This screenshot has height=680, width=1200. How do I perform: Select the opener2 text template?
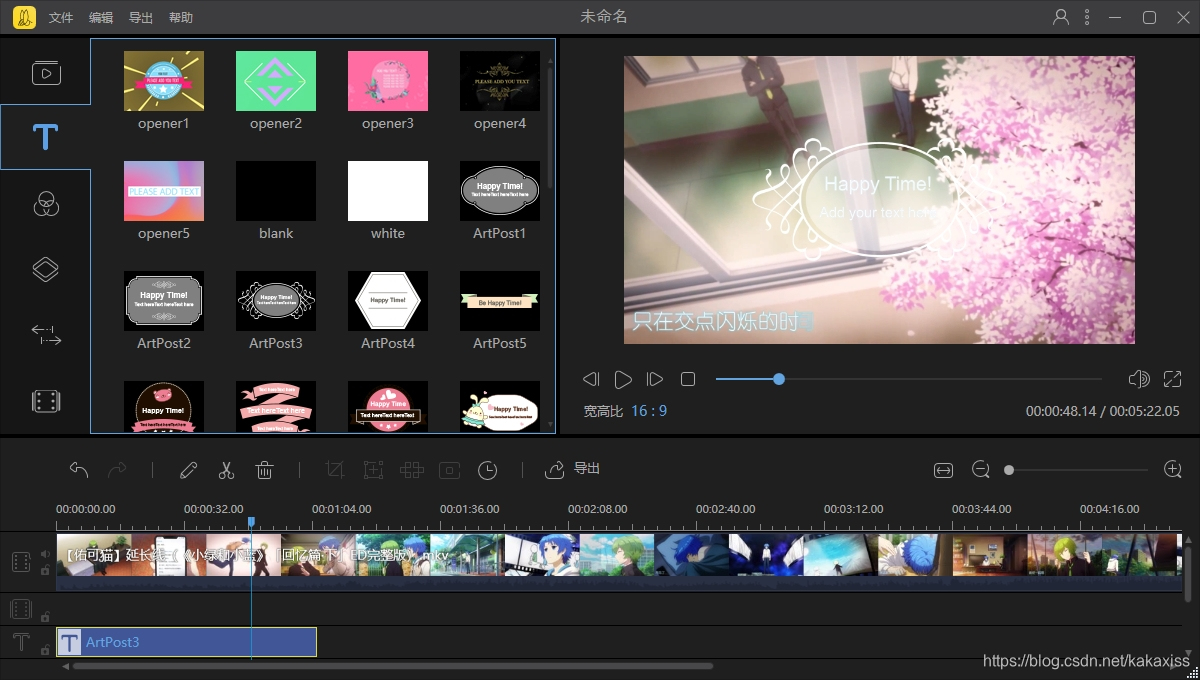coord(276,81)
